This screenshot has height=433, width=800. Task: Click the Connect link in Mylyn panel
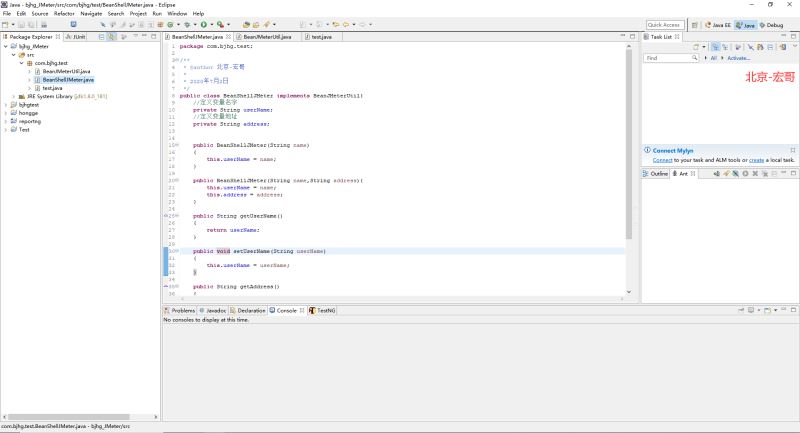(662, 160)
